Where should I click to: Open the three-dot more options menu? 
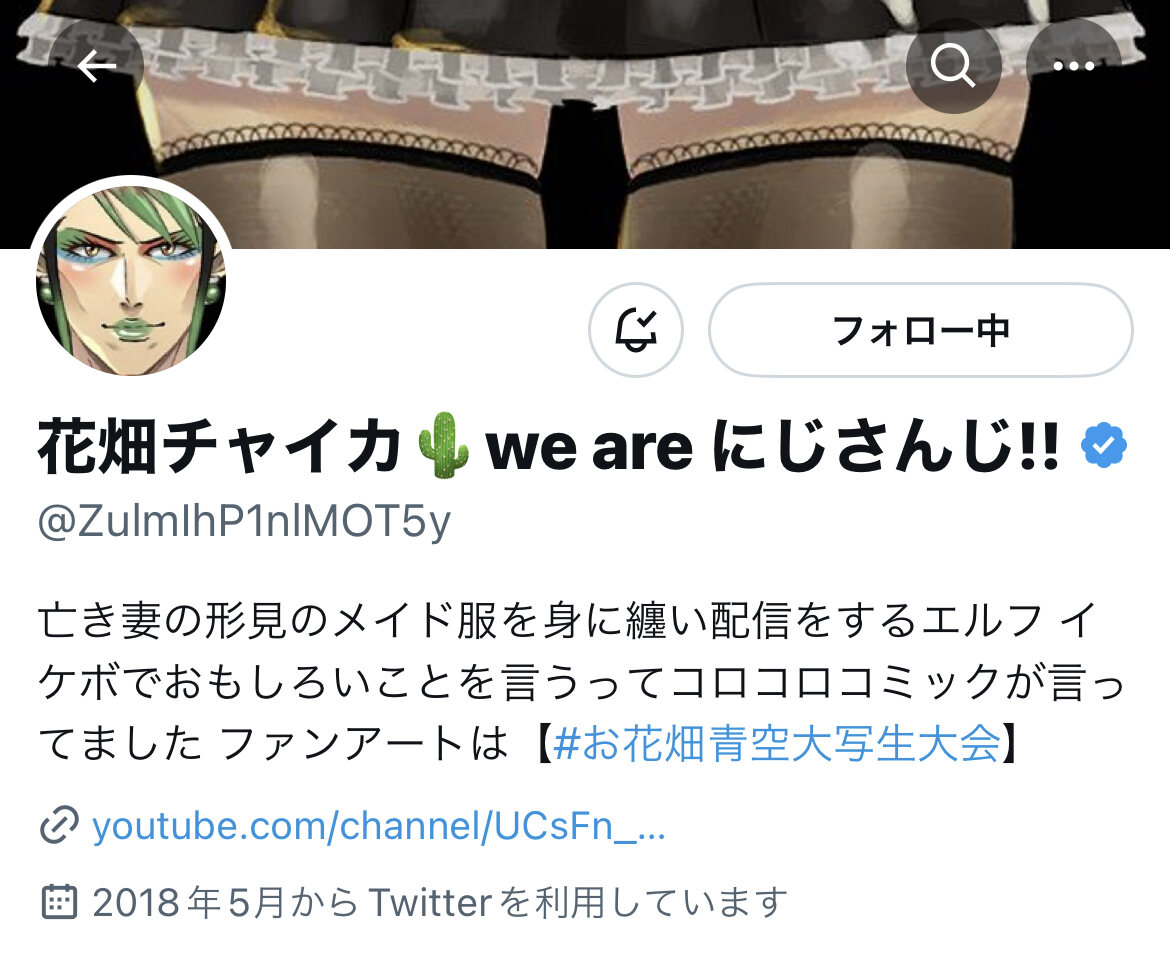point(1073,66)
